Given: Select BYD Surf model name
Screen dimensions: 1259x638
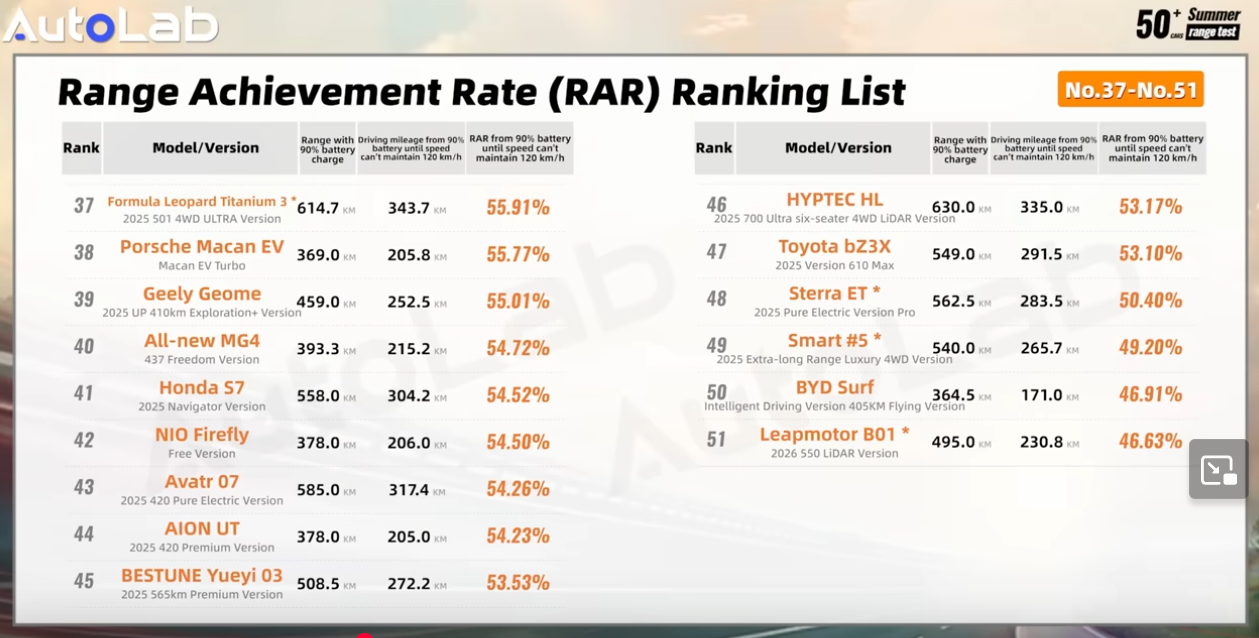Looking at the screenshot, I should tap(835, 387).
